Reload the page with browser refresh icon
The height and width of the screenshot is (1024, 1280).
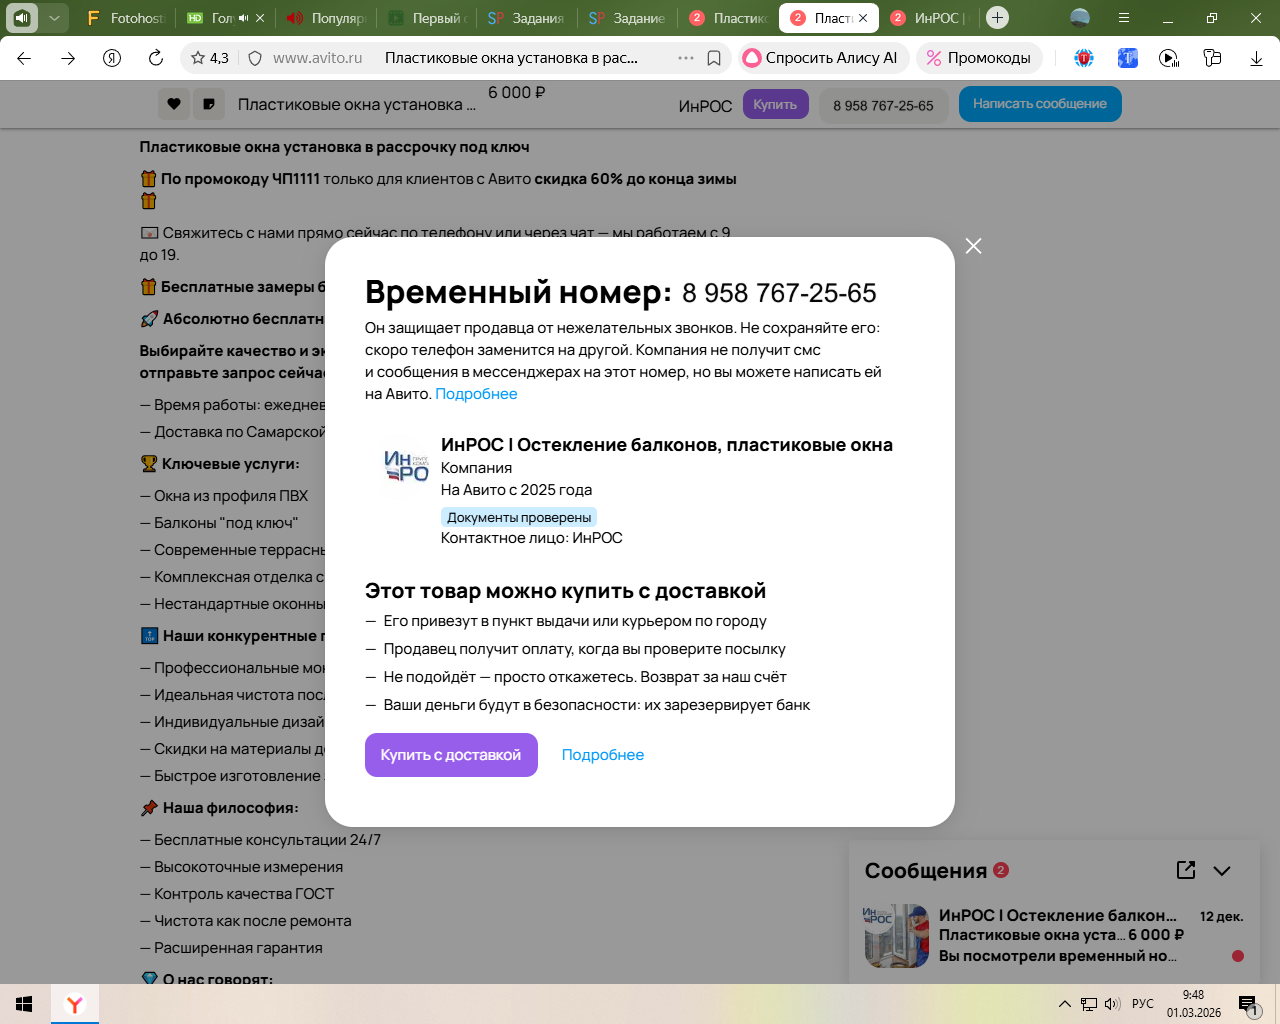click(x=156, y=58)
